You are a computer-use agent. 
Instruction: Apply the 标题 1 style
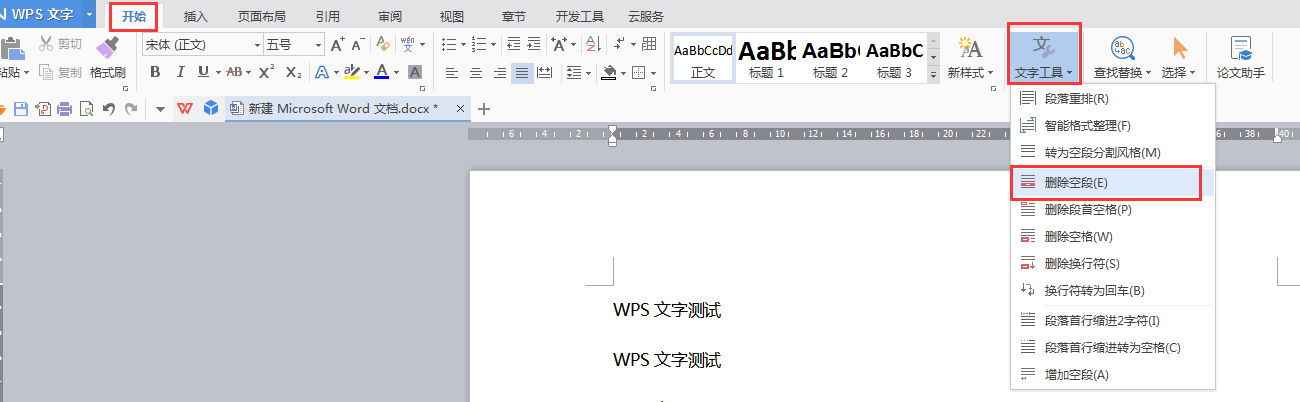pyautogui.click(x=766, y=59)
